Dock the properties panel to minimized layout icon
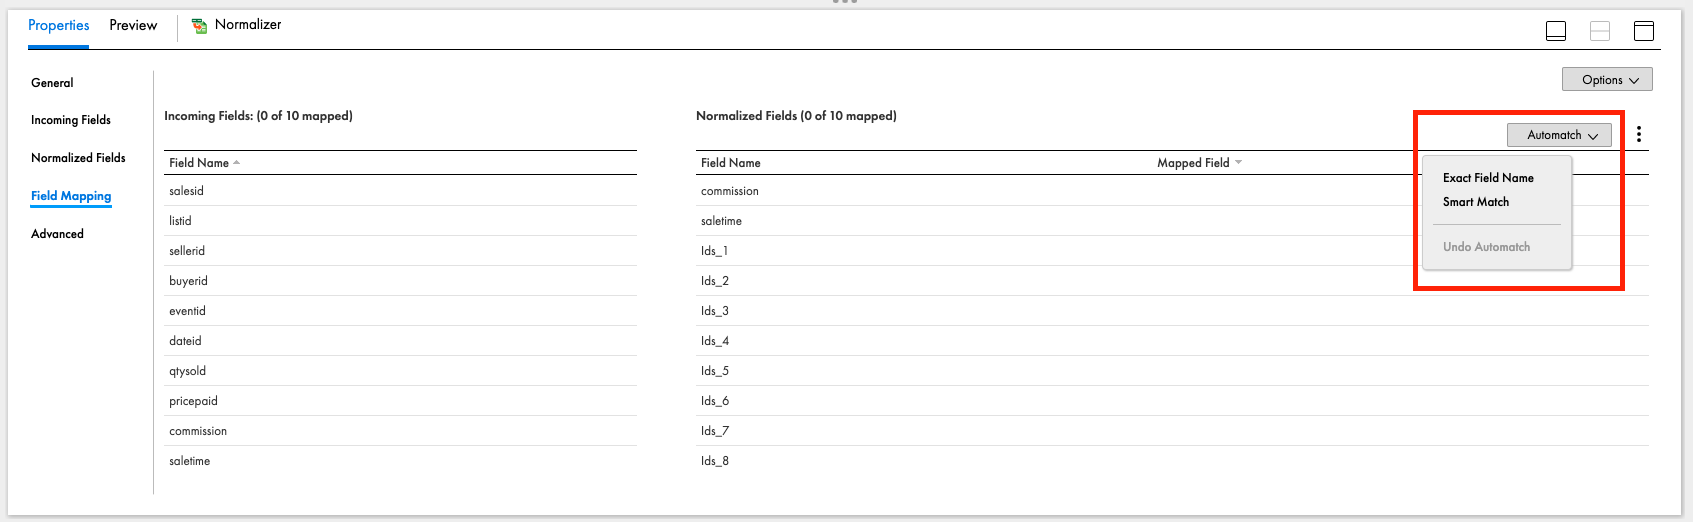This screenshot has height=522, width=1693. 1556,31
